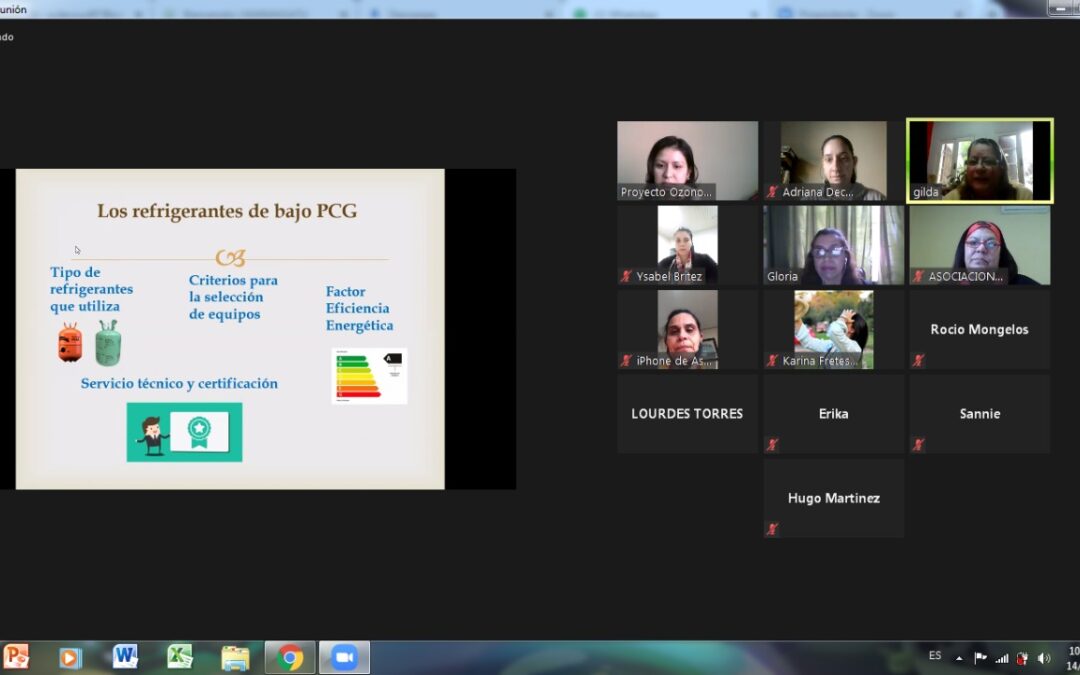Image resolution: width=1080 pixels, height=675 pixels.
Task: Click the shared slide presentation area
Action: pyautogui.click(x=230, y=328)
